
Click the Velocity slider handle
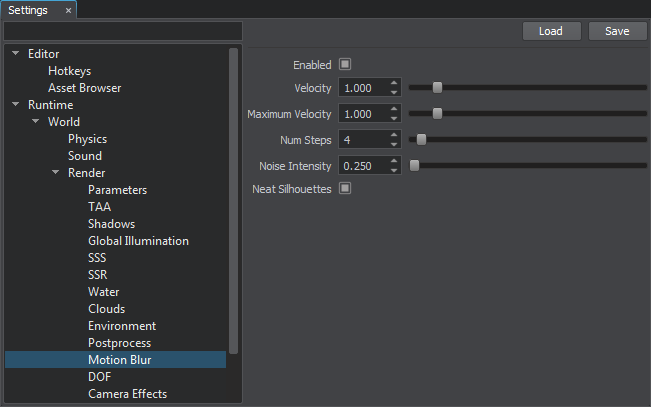click(x=437, y=88)
